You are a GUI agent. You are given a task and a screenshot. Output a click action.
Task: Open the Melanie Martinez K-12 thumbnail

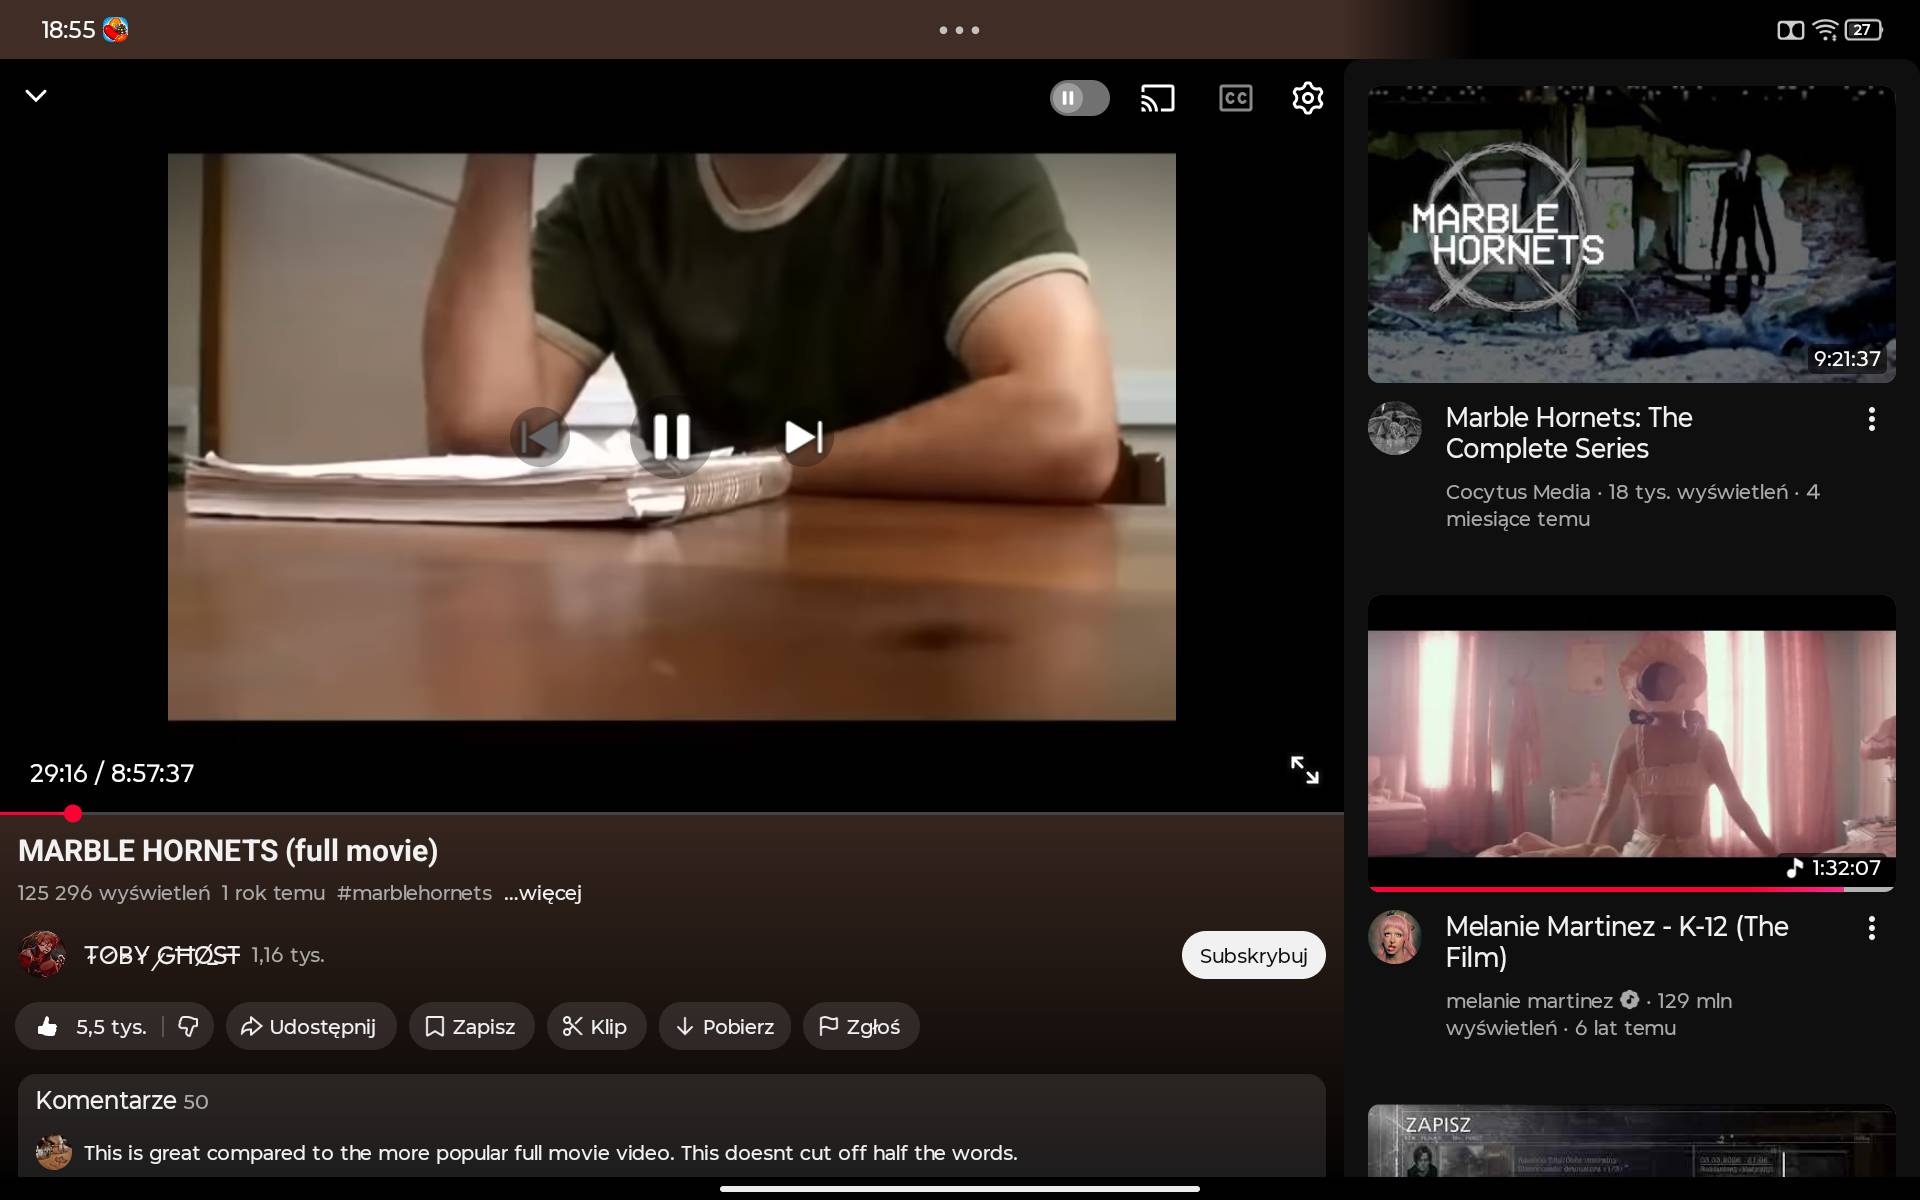tap(1631, 743)
